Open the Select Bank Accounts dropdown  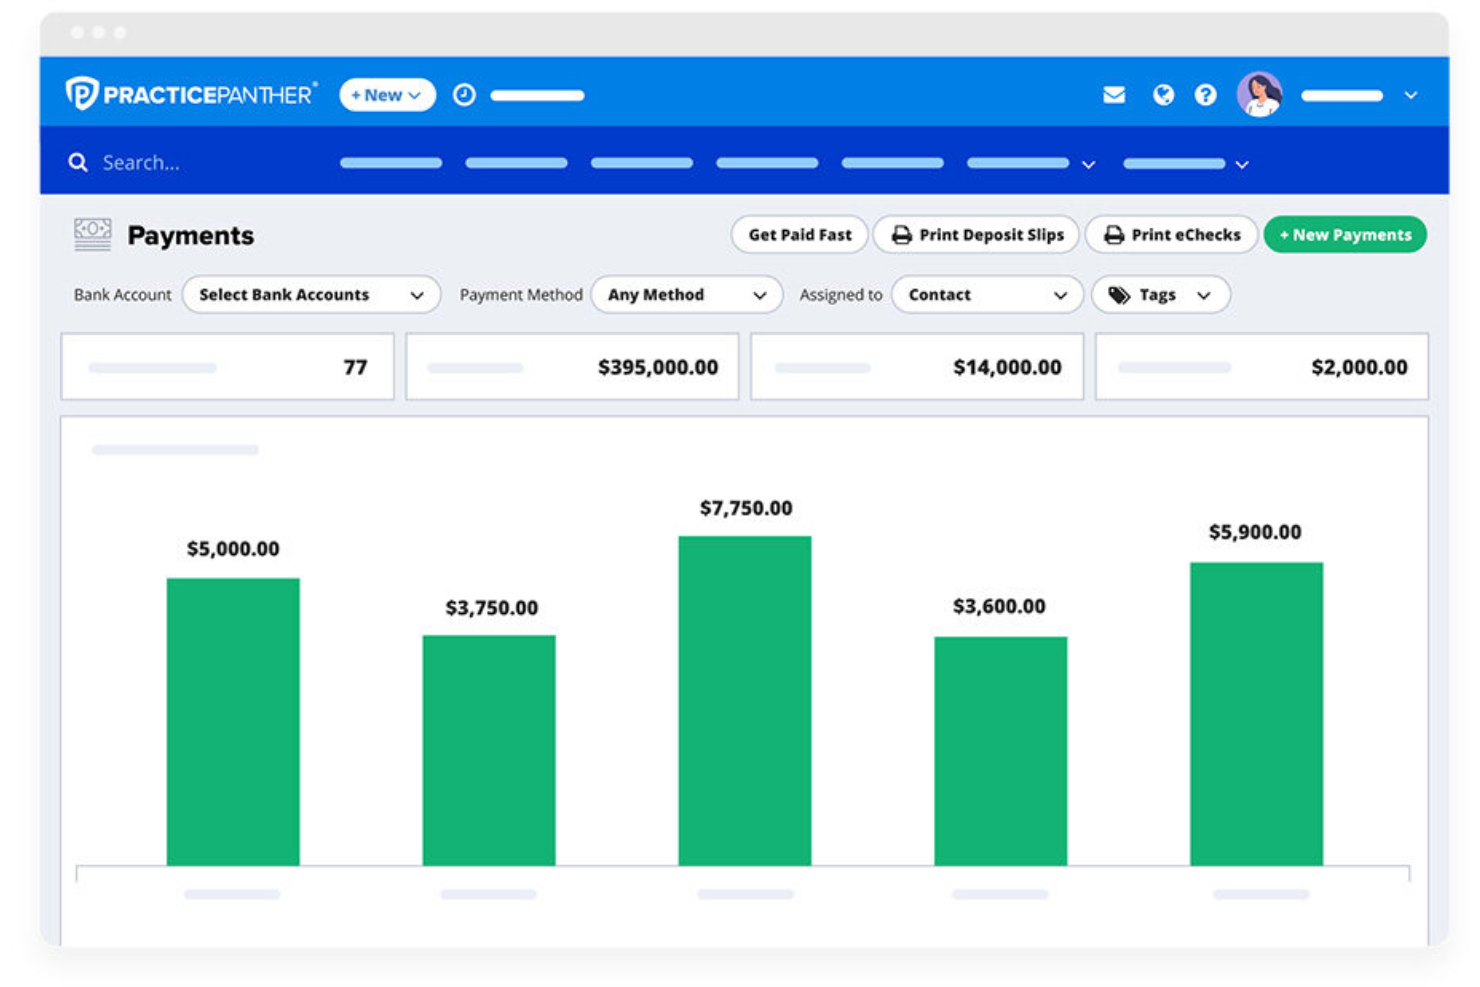coord(310,294)
